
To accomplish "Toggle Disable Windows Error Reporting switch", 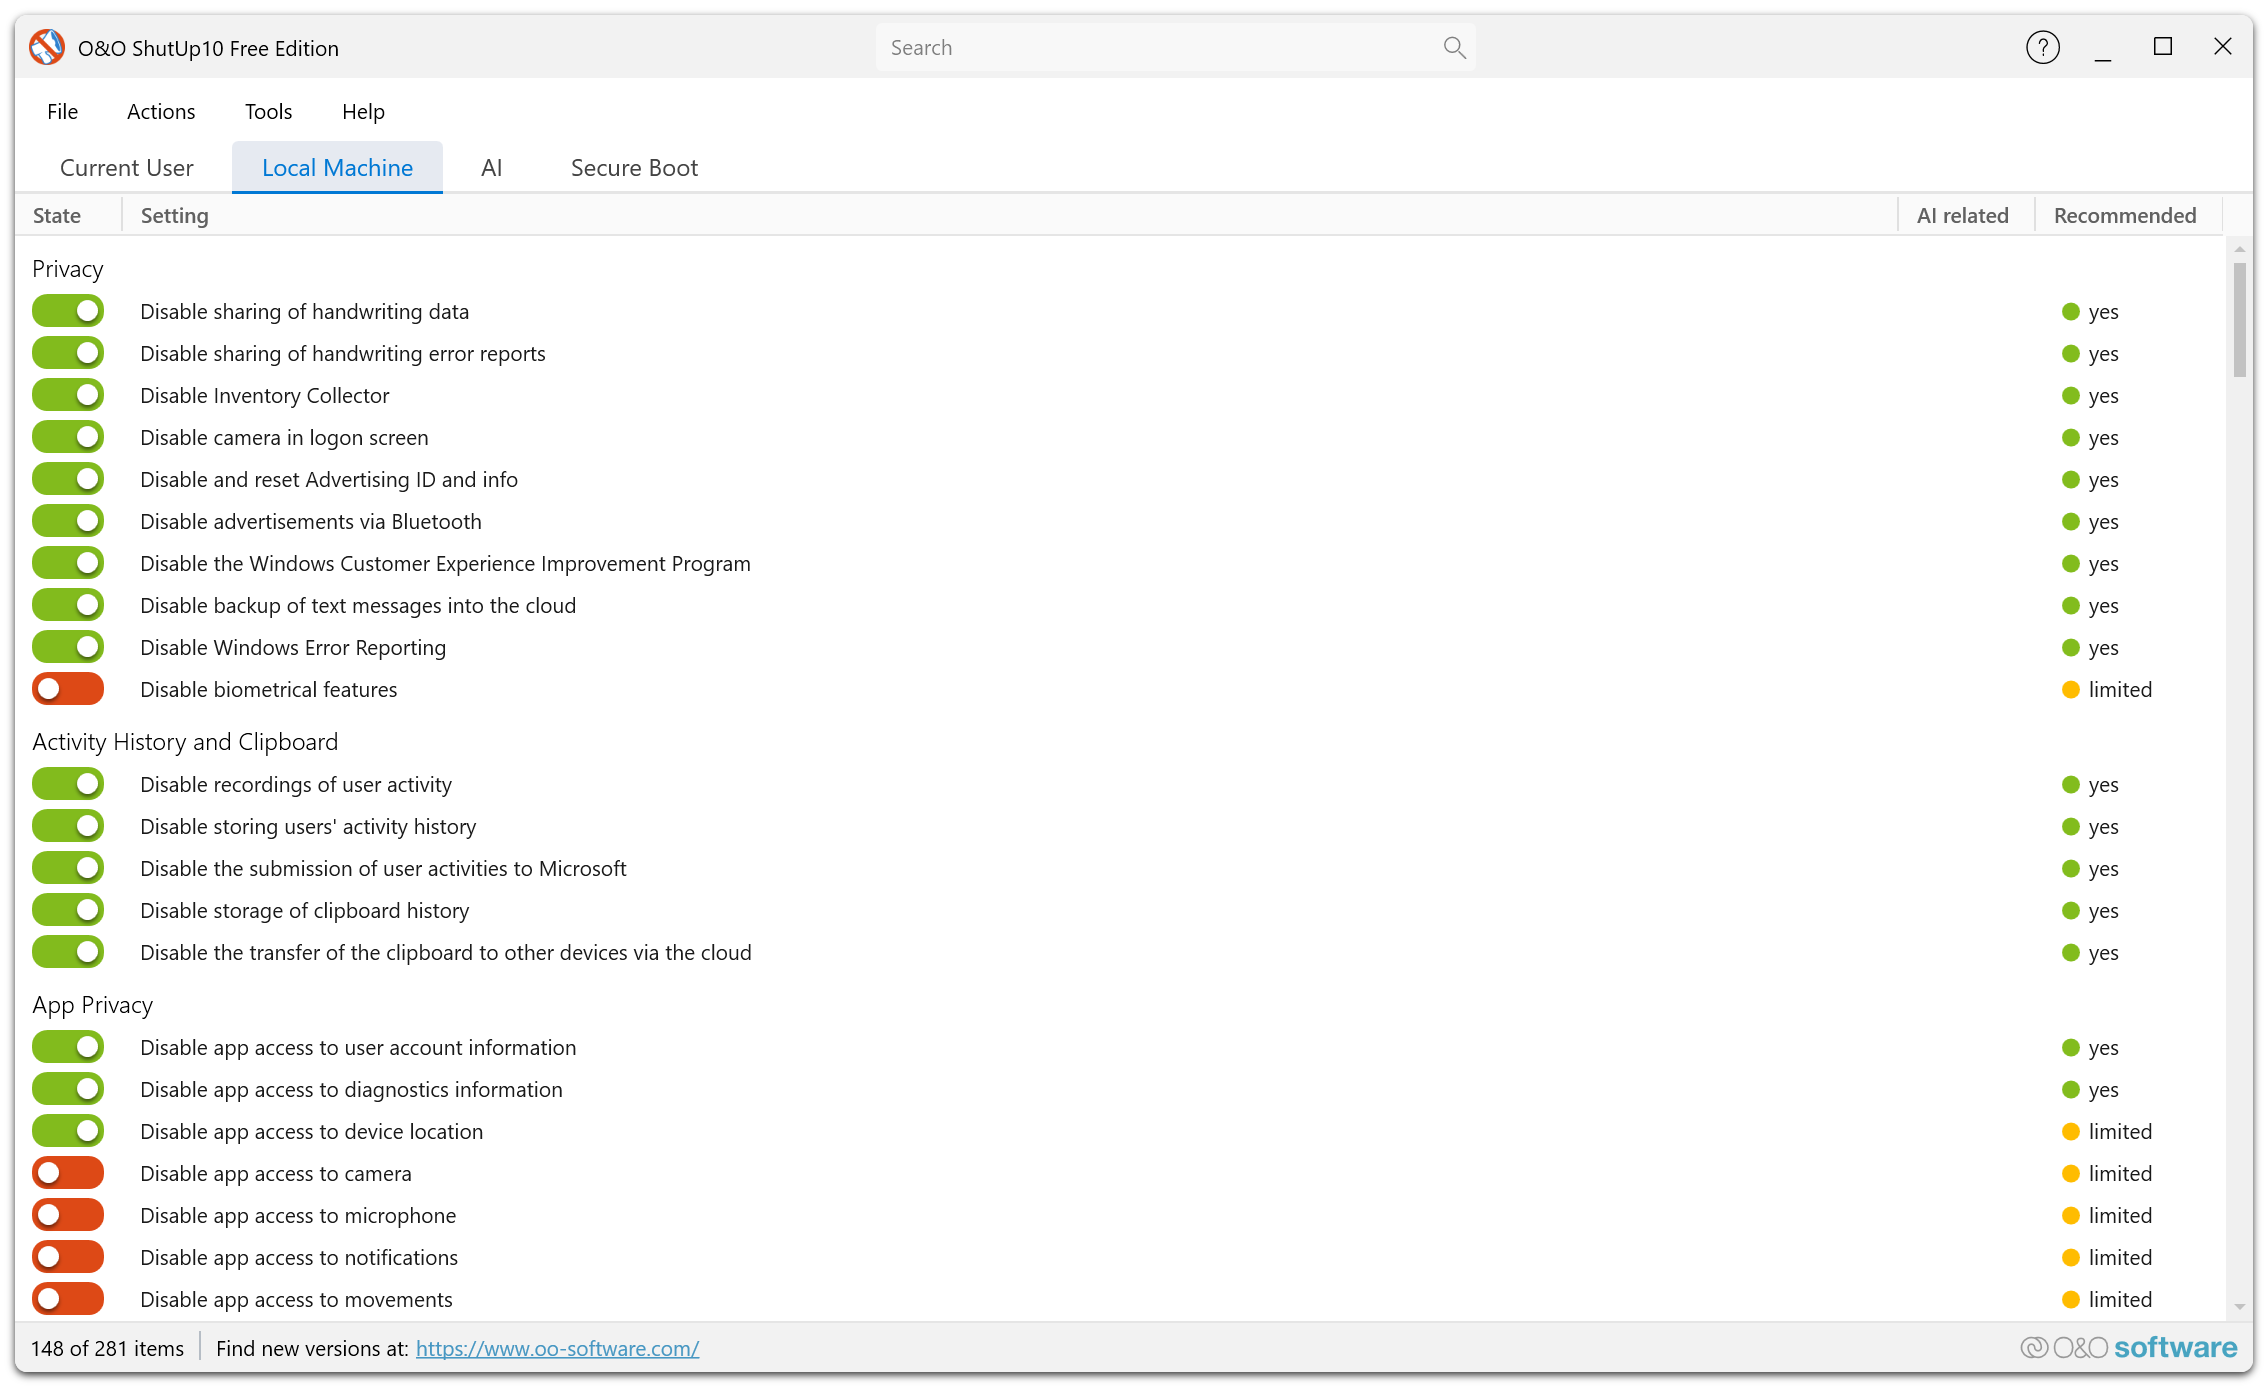I will pyautogui.click(x=68, y=647).
